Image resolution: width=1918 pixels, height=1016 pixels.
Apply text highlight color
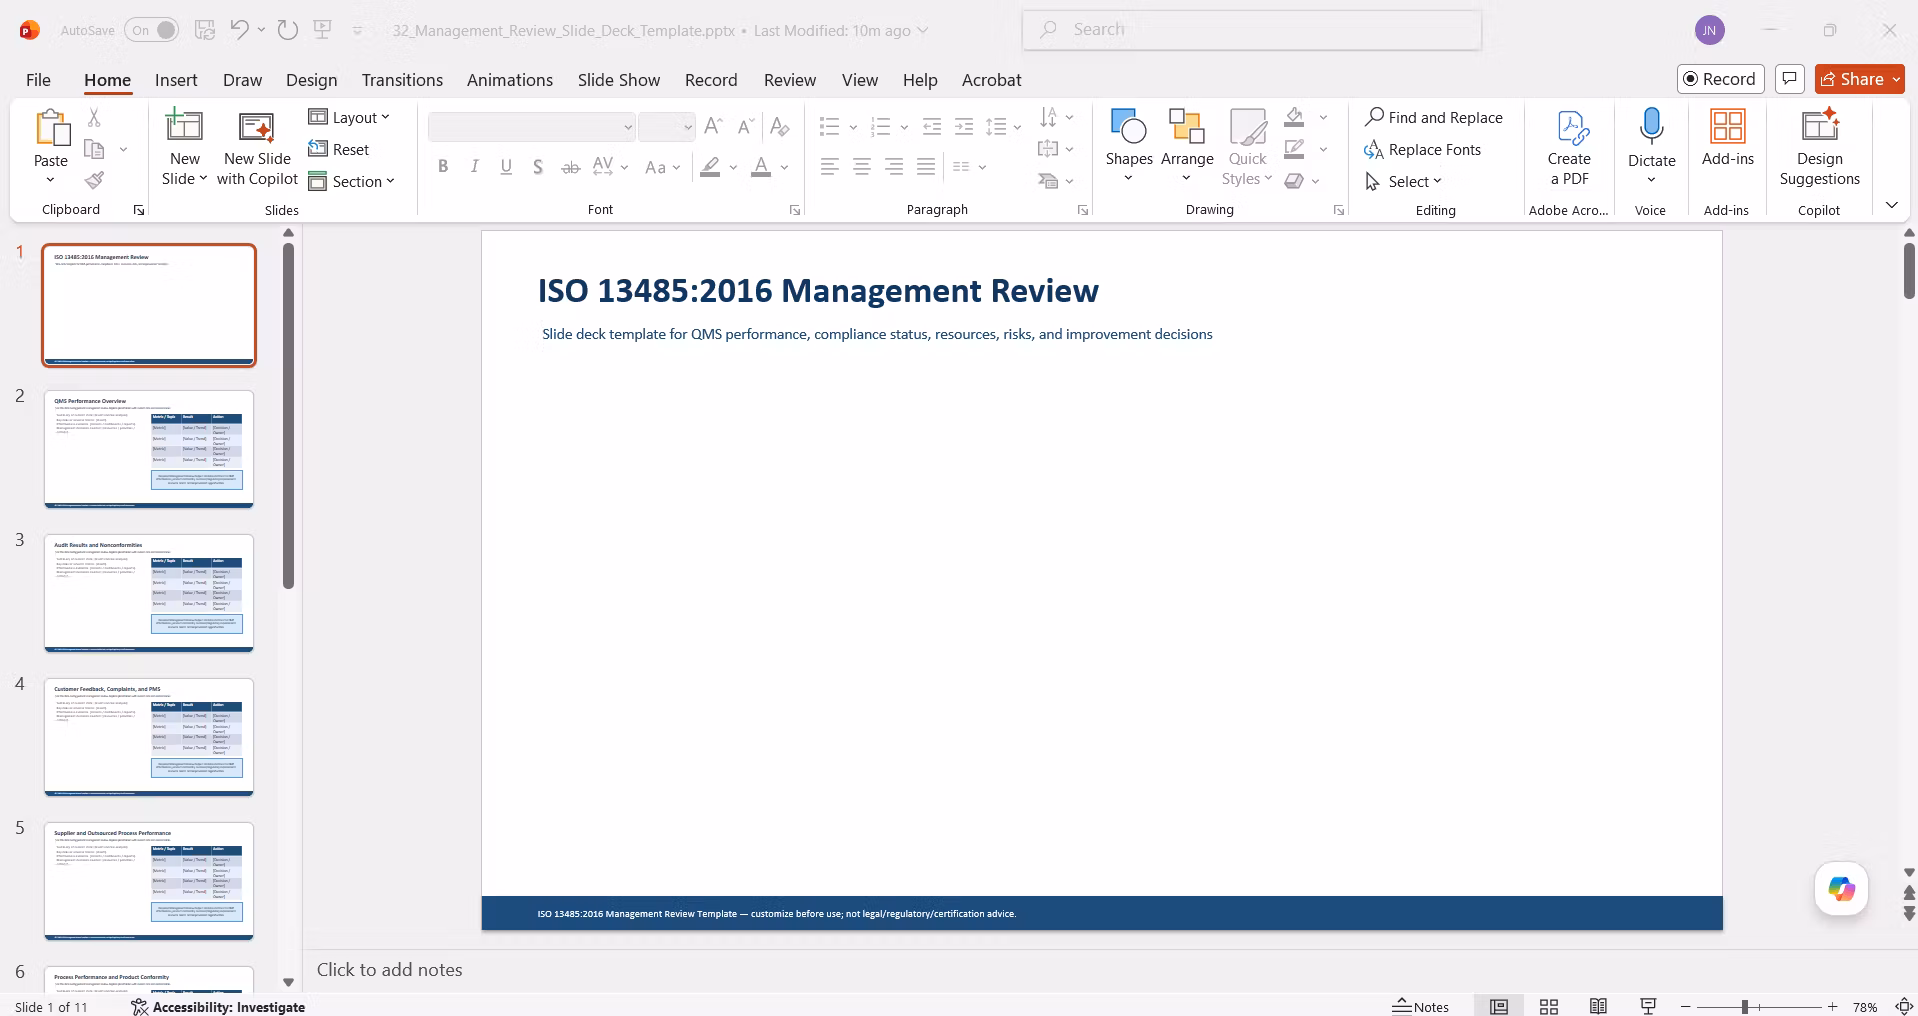pyautogui.click(x=710, y=167)
